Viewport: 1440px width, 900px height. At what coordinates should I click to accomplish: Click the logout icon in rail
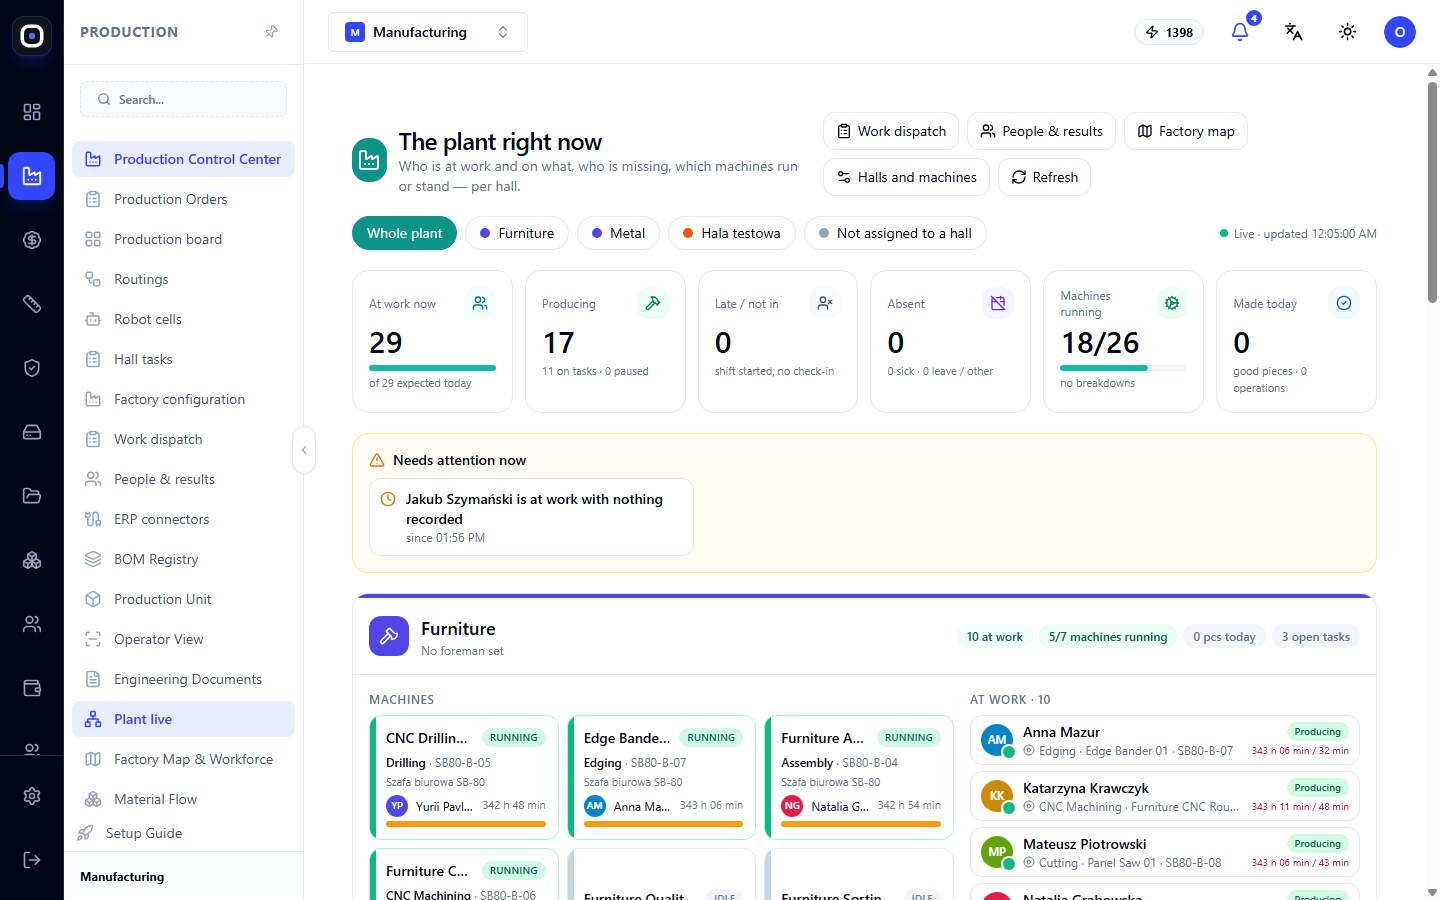(x=32, y=860)
